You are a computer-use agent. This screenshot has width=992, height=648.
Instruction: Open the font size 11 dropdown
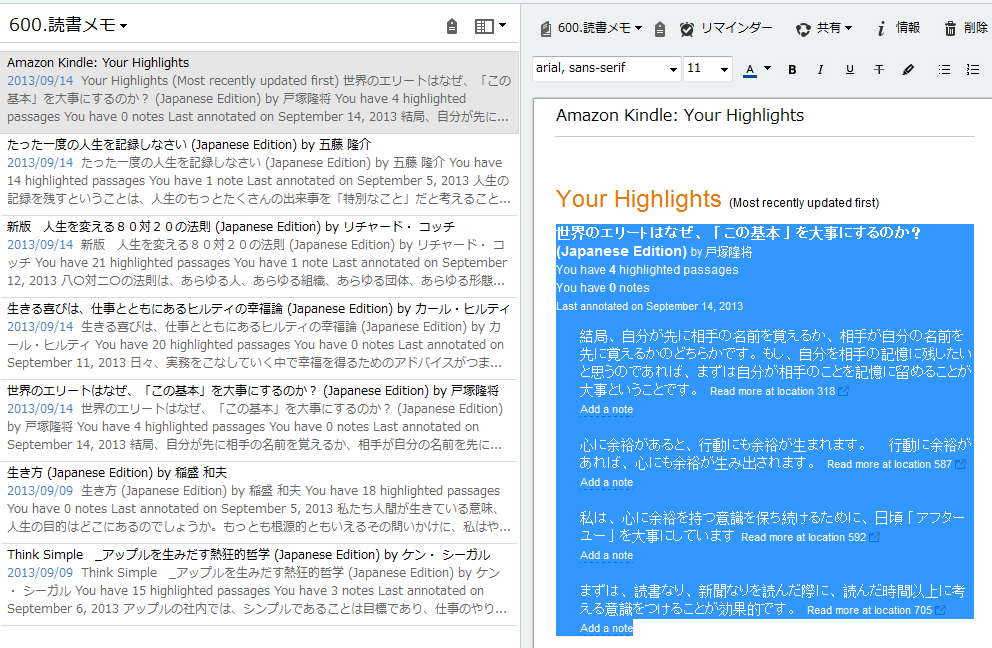(x=707, y=68)
